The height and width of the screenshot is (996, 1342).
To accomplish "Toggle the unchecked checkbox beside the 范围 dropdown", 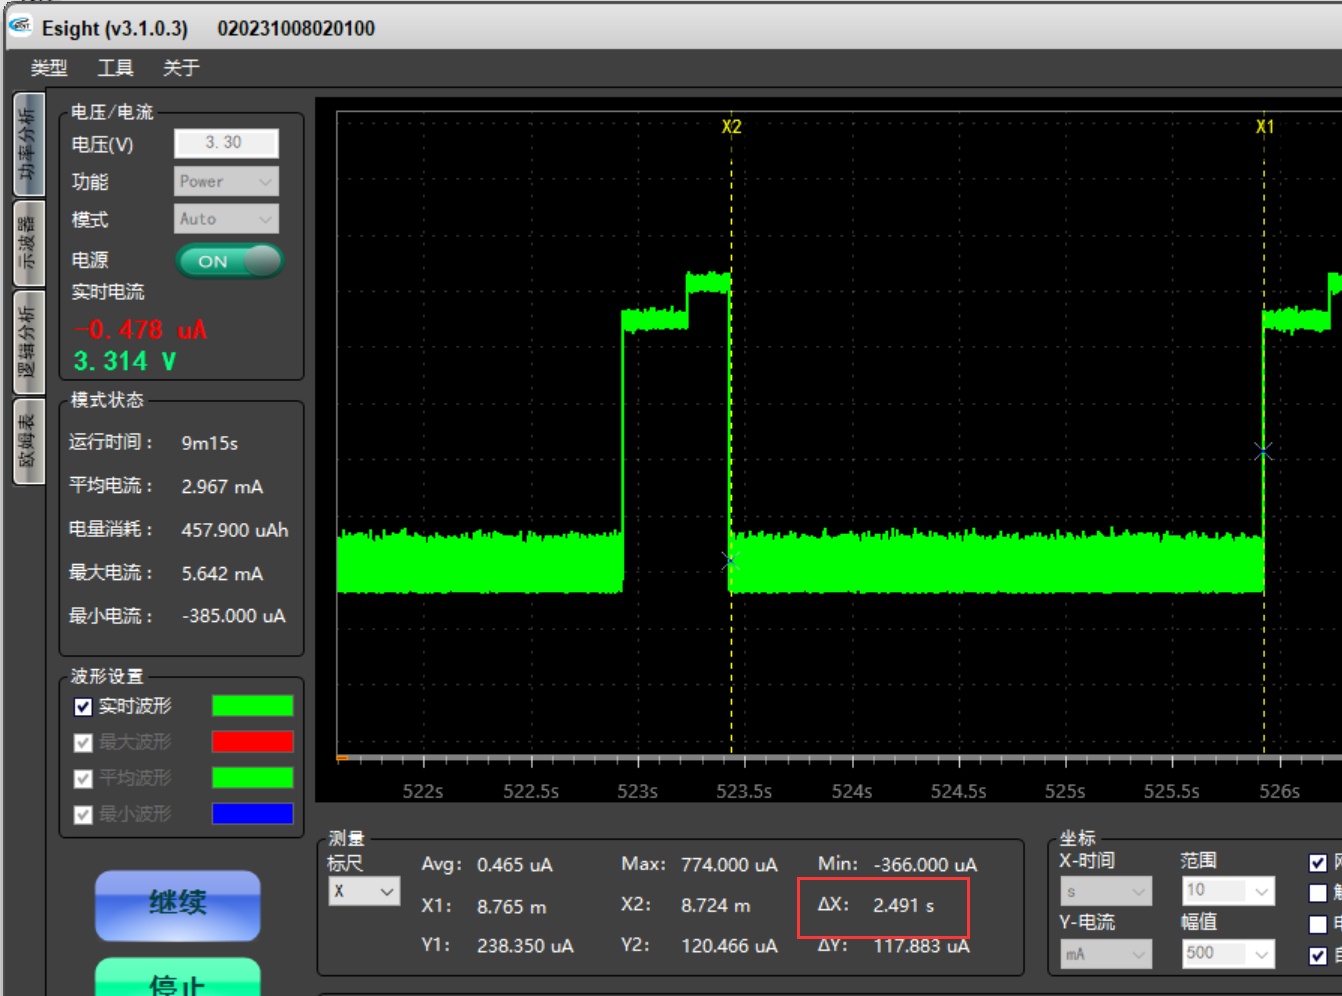I will [x=1318, y=893].
